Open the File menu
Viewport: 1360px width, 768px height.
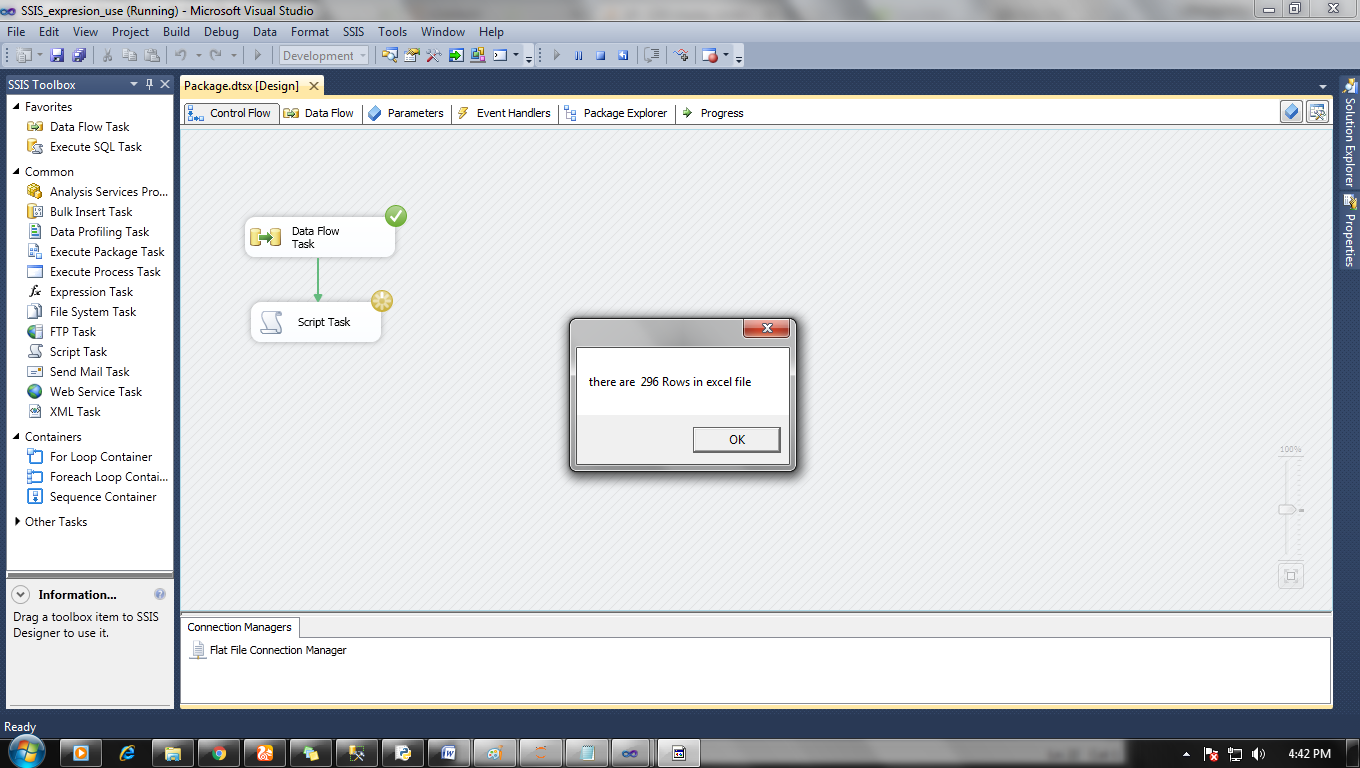(x=16, y=32)
